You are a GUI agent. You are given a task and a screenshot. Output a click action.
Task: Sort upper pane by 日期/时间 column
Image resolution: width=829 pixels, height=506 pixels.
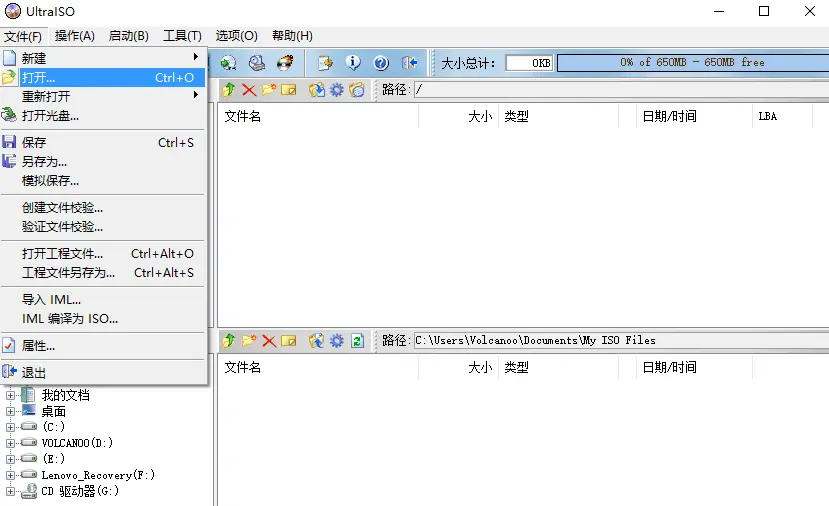pos(694,116)
